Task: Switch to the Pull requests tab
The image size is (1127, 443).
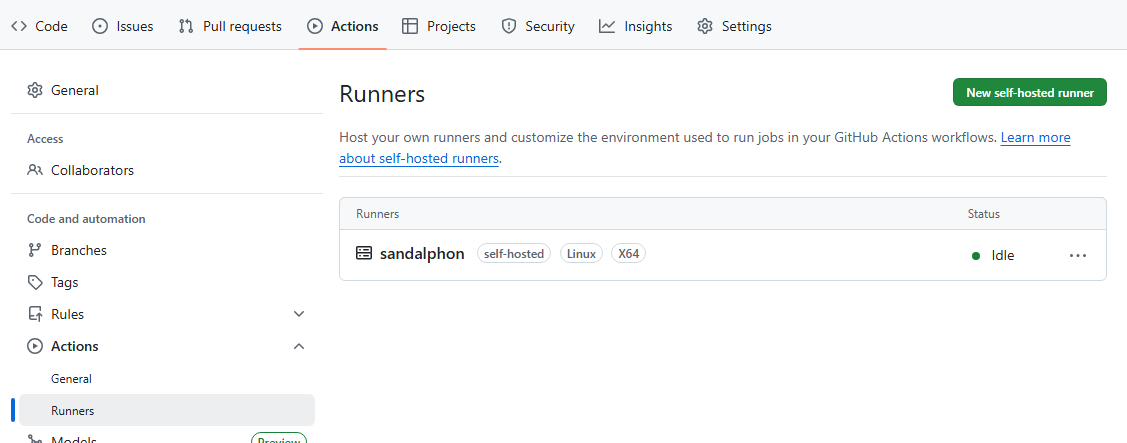Action: pyautogui.click(x=230, y=26)
